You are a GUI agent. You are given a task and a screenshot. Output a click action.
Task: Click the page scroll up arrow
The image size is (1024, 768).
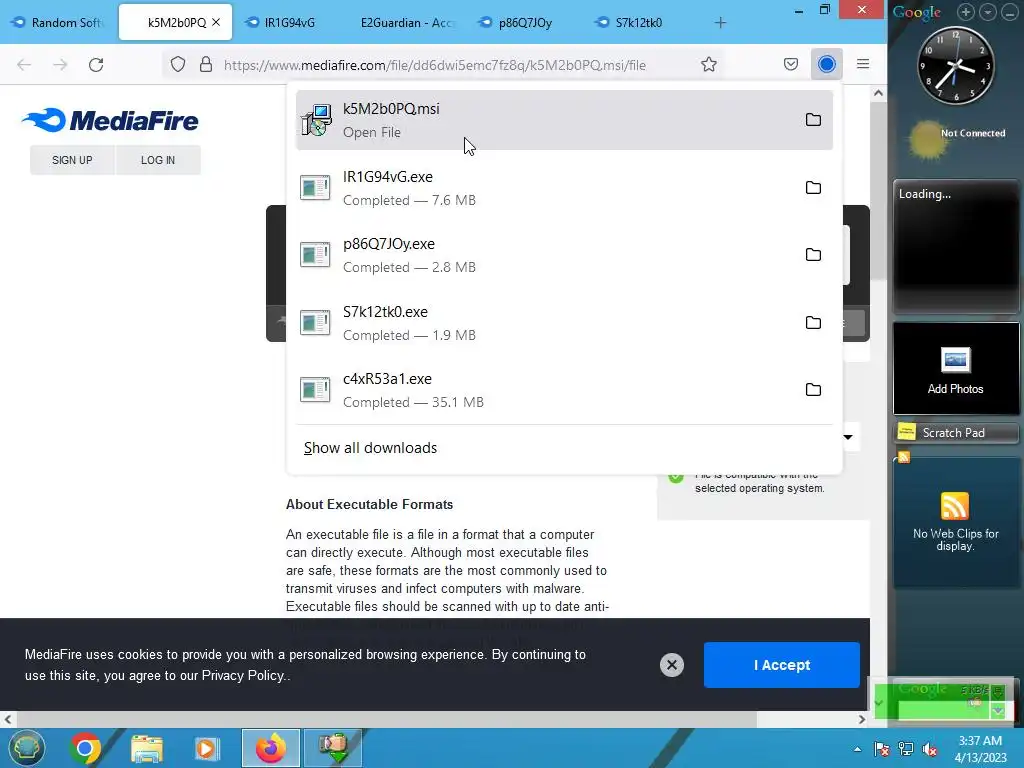(878, 93)
